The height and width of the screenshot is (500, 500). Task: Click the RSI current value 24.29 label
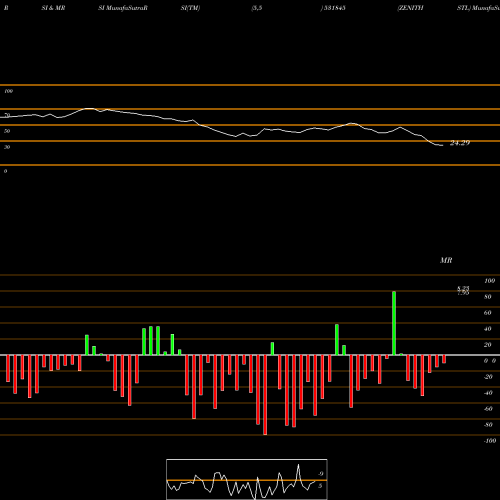(x=460, y=143)
